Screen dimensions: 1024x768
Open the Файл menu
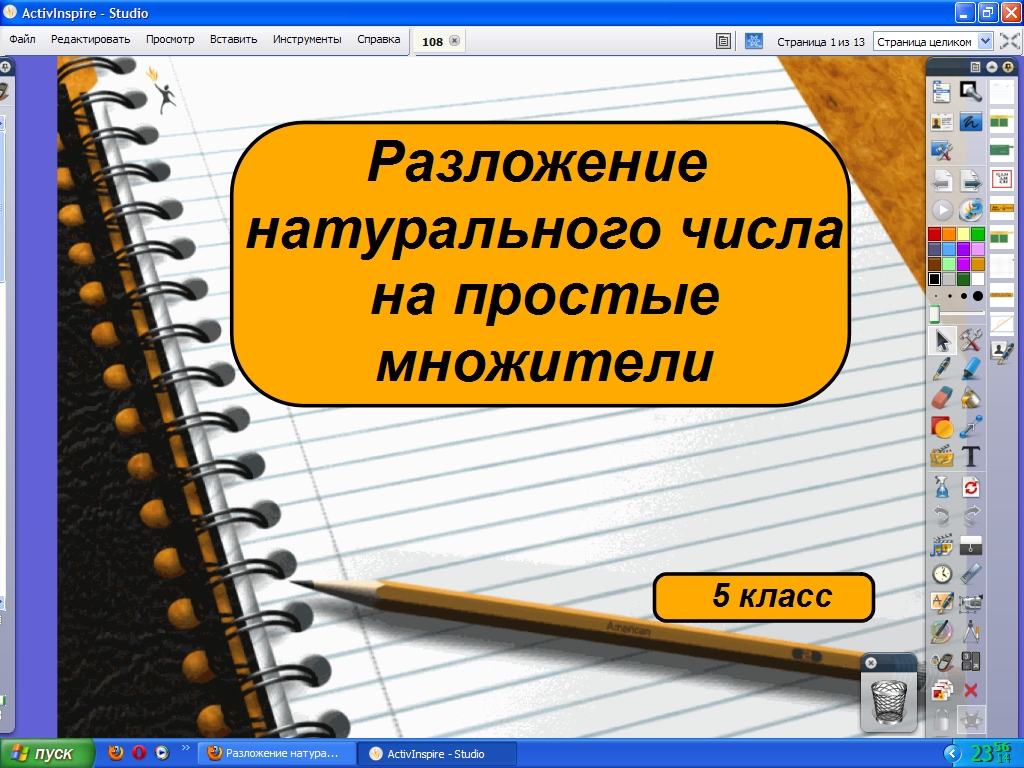[22, 40]
